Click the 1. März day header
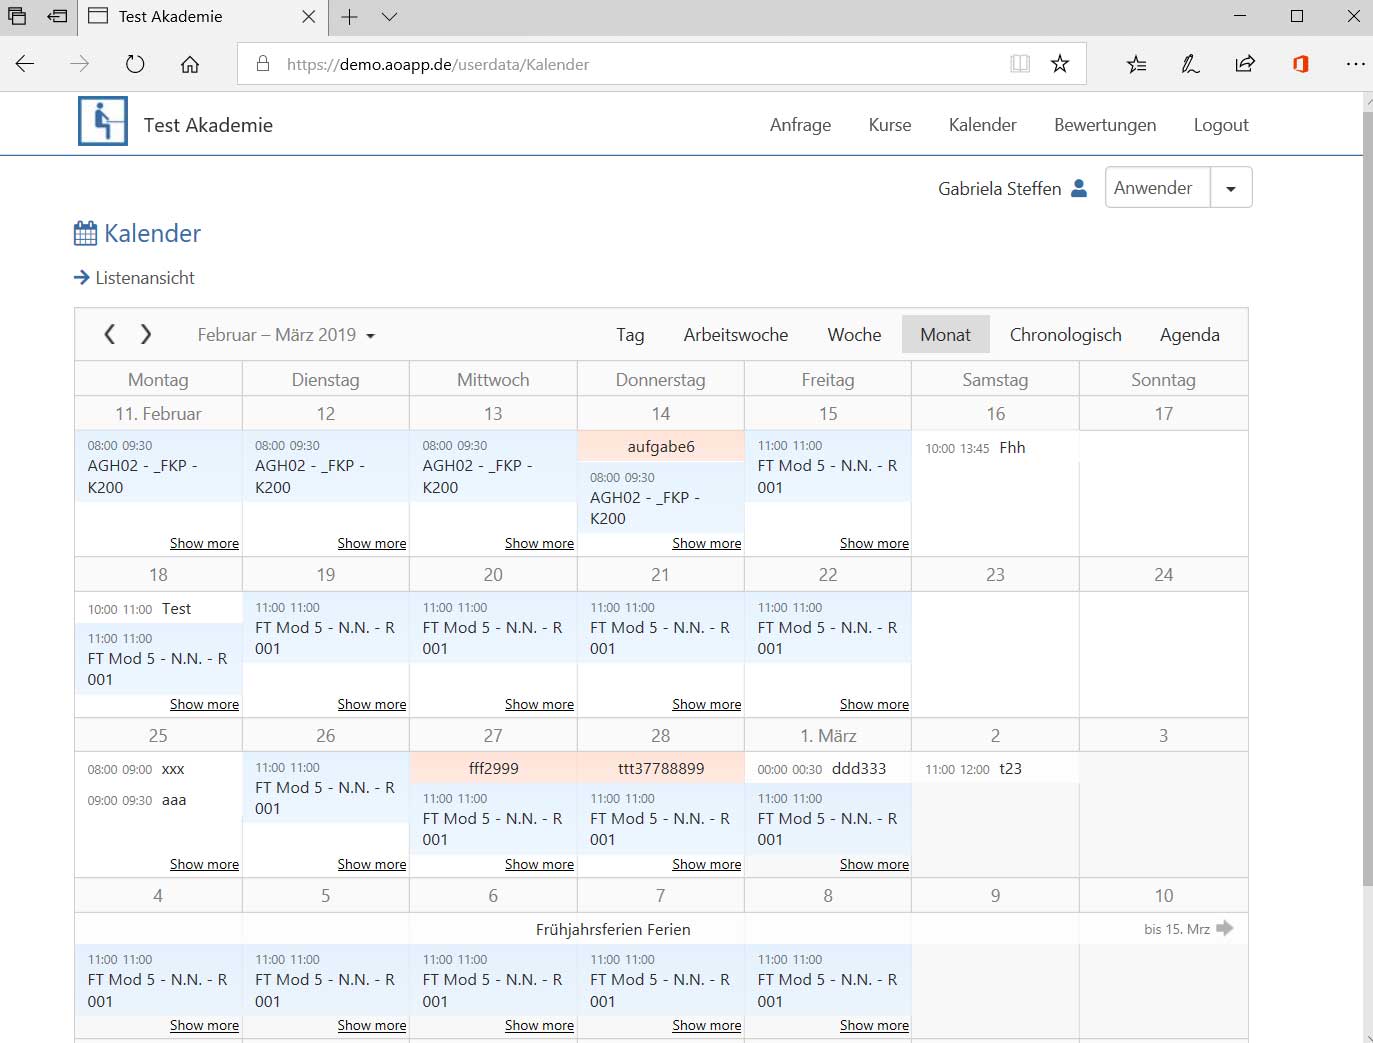 (828, 735)
